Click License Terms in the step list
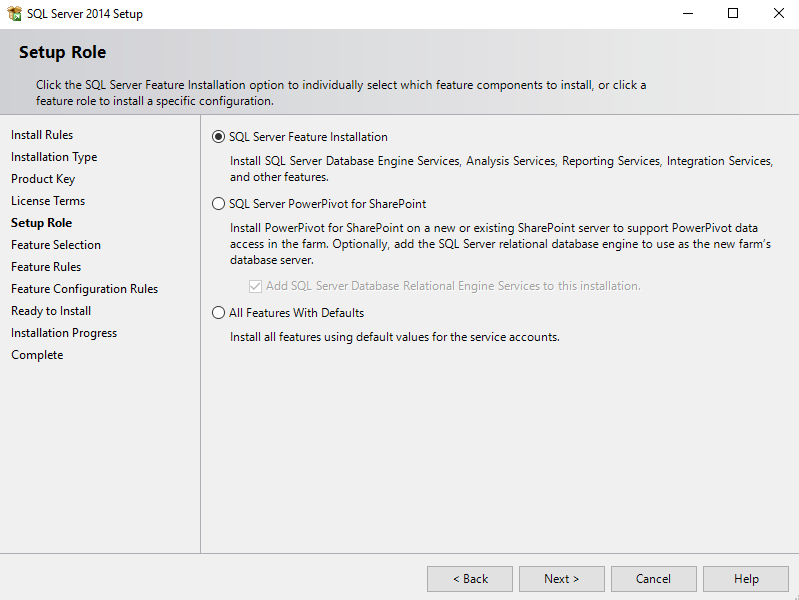 click(x=48, y=201)
